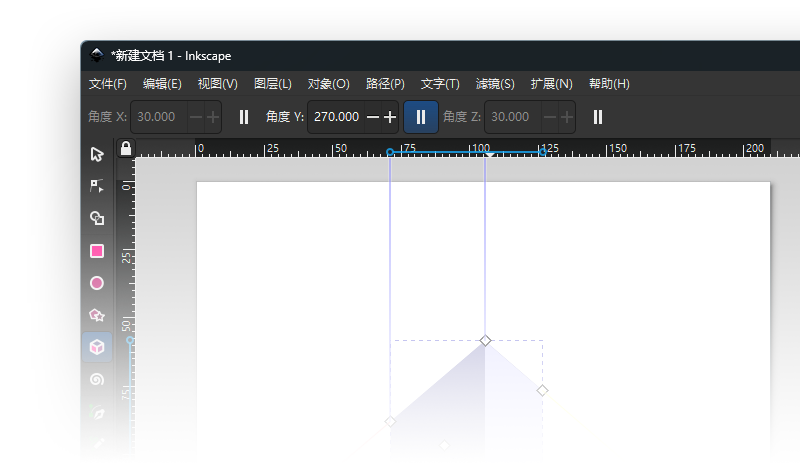The image size is (800, 465).
Task: Open the 滤镜(S) filters menu
Action: coord(495,84)
